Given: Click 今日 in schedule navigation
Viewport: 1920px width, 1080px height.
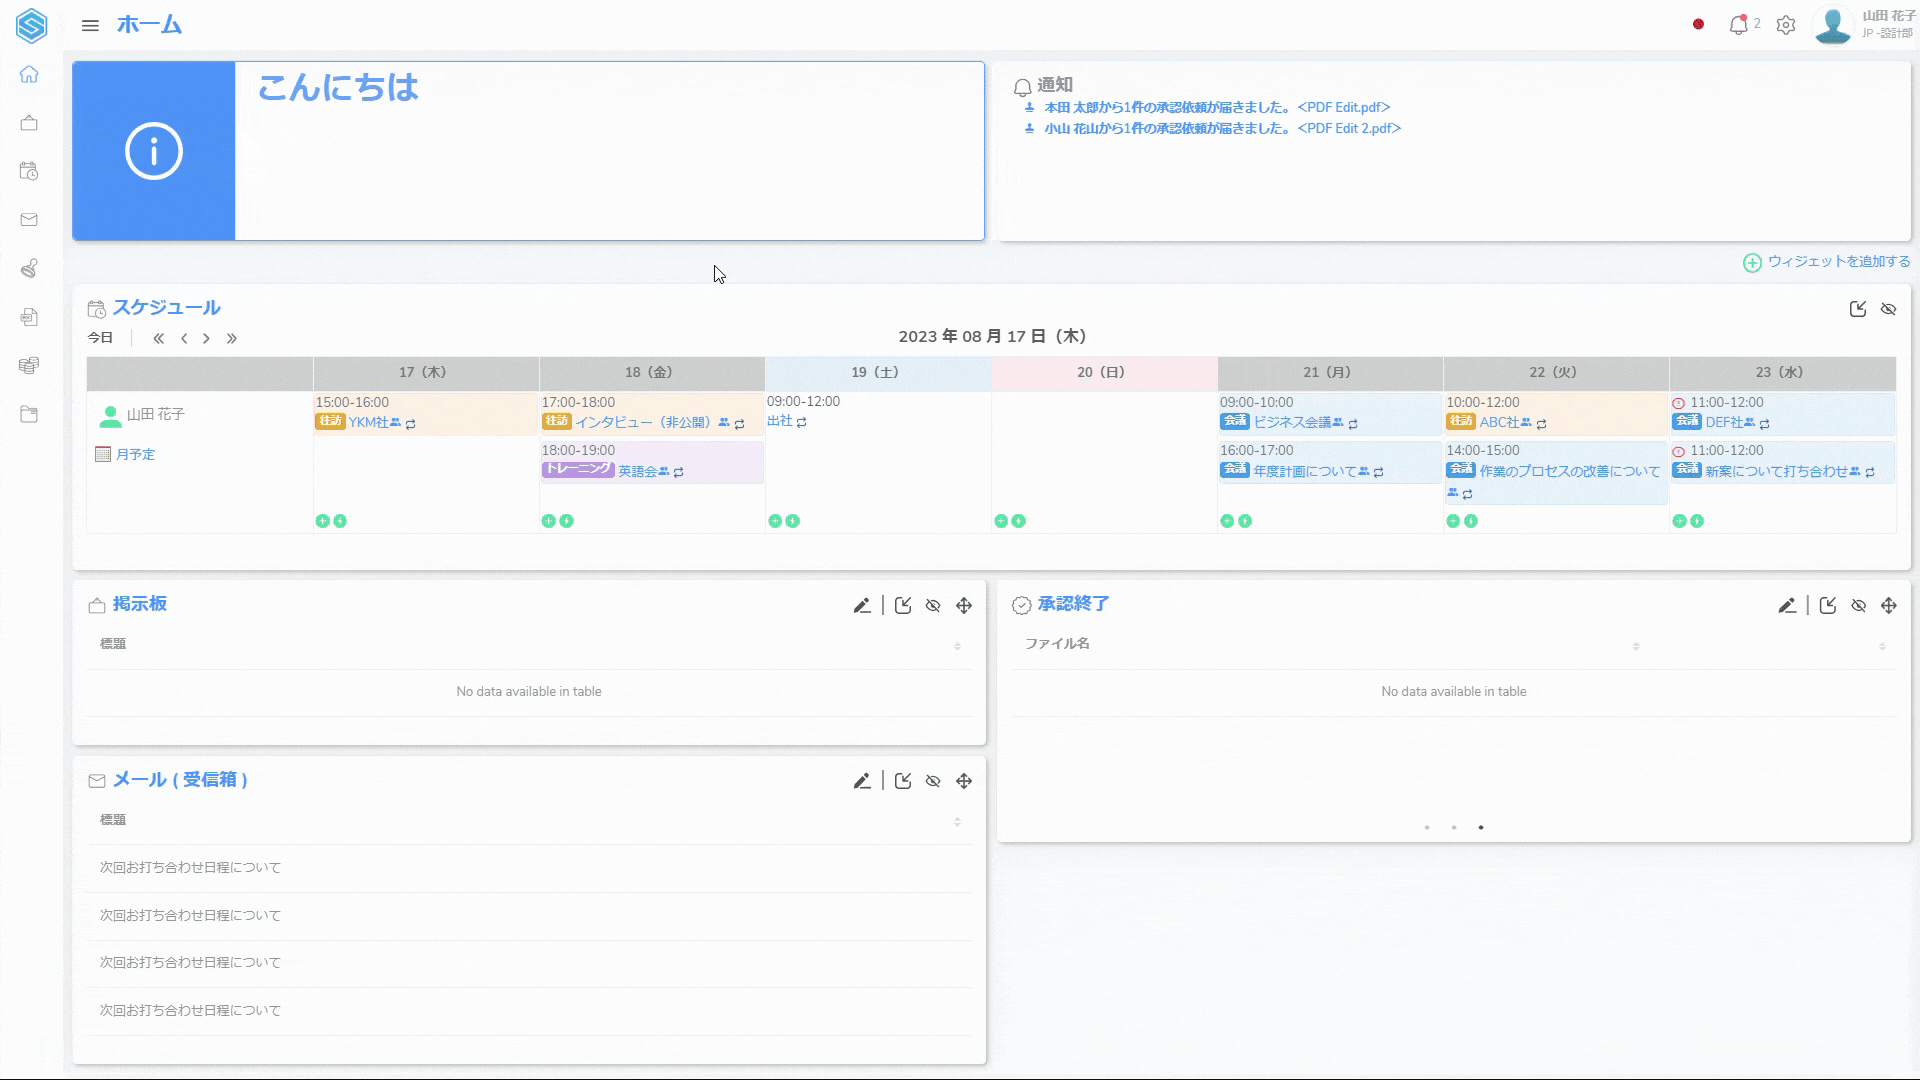Looking at the screenshot, I should coord(100,338).
